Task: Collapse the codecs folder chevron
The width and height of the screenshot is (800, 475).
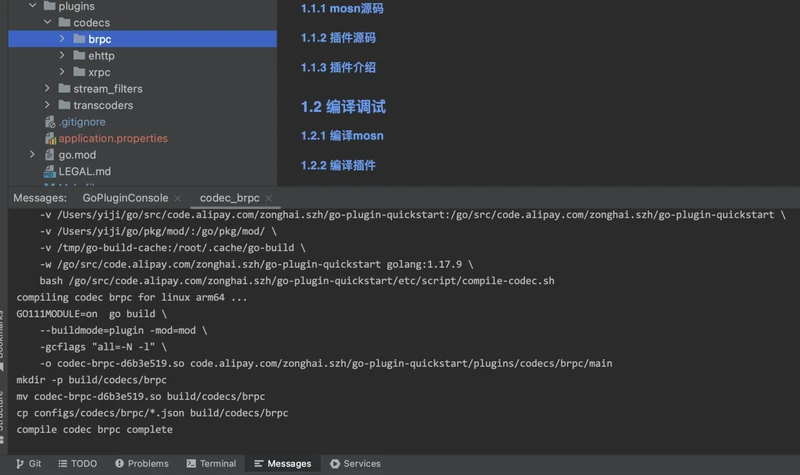Action: pyautogui.click(x=47, y=22)
